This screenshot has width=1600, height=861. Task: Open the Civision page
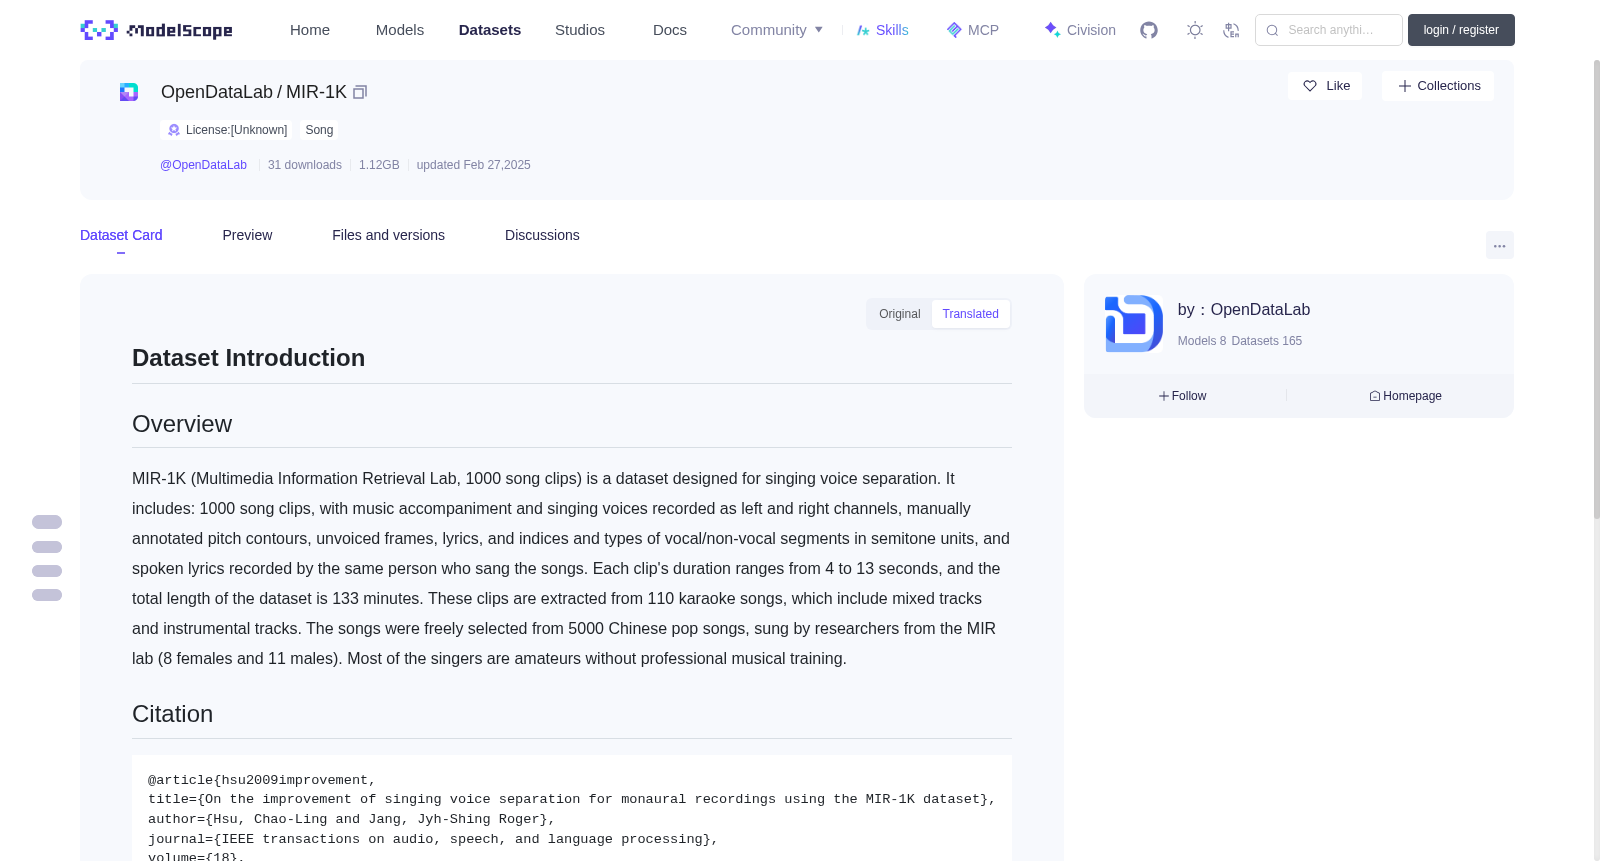[1079, 30]
